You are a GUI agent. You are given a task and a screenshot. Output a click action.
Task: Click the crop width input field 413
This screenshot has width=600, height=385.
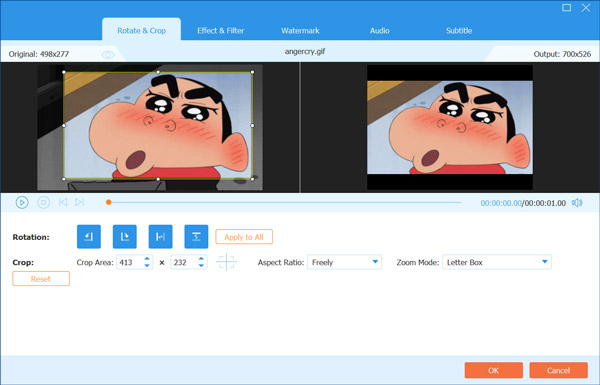[130, 262]
